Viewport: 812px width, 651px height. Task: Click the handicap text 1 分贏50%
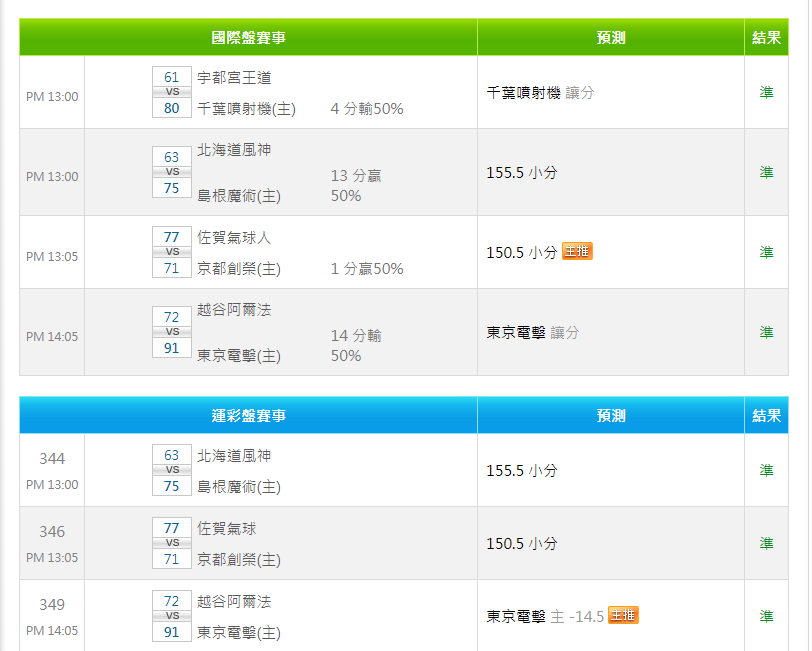367,269
